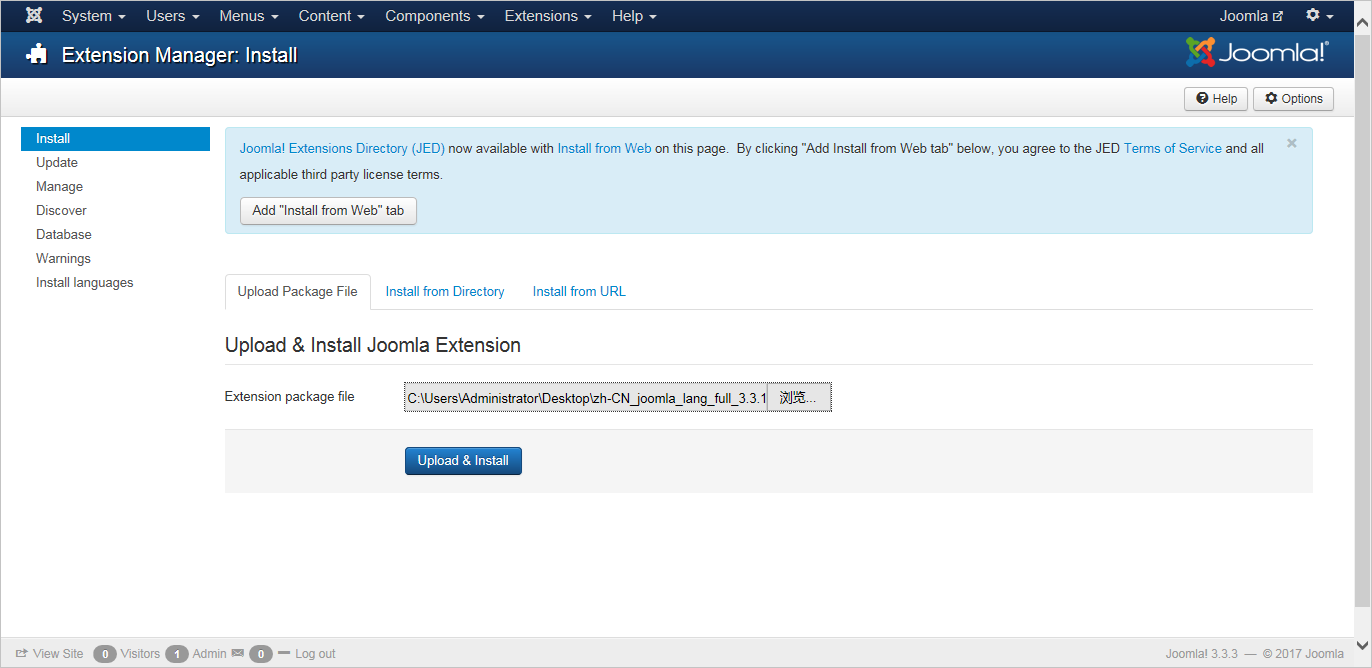Select Warnings in the sidebar
The height and width of the screenshot is (668, 1372).
tap(63, 259)
